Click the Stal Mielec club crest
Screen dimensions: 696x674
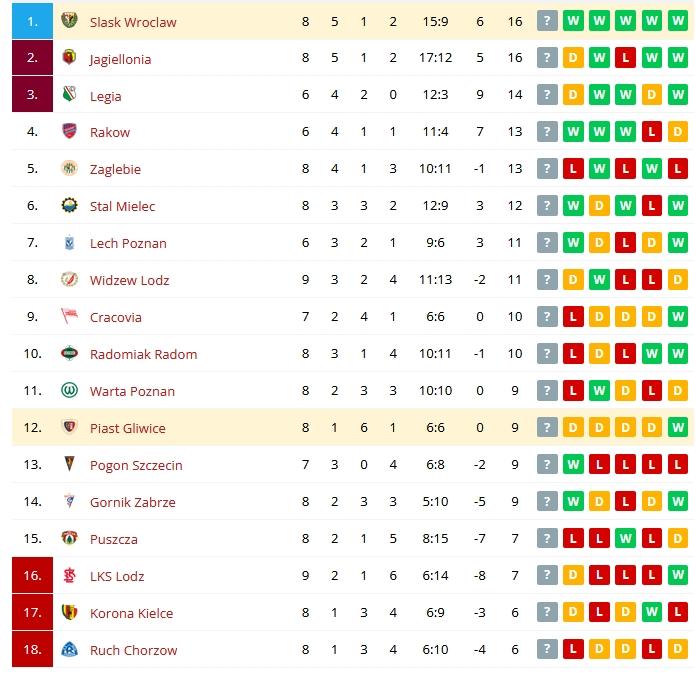coord(69,205)
